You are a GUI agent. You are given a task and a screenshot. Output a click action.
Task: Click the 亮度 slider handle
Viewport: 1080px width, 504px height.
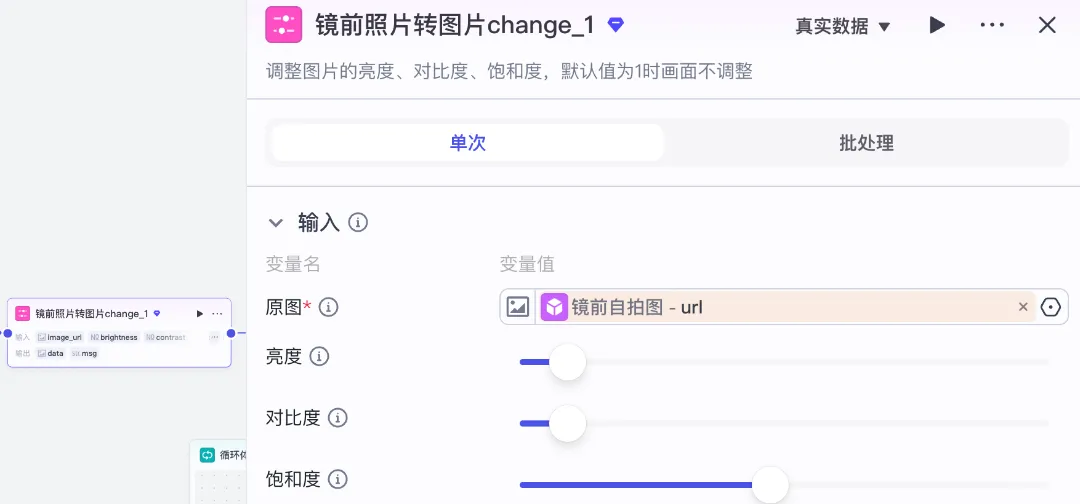[567, 361]
